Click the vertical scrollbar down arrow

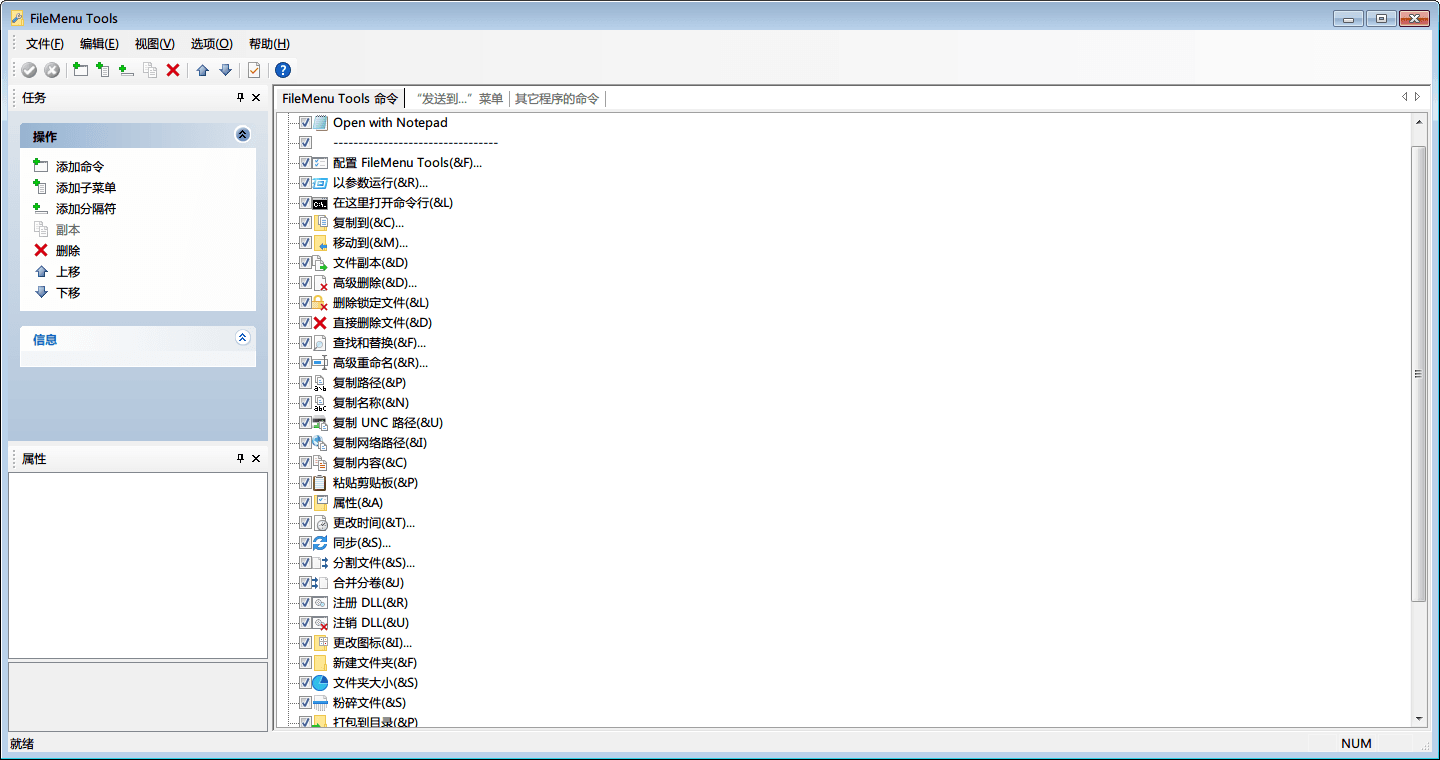click(x=1418, y=719)
